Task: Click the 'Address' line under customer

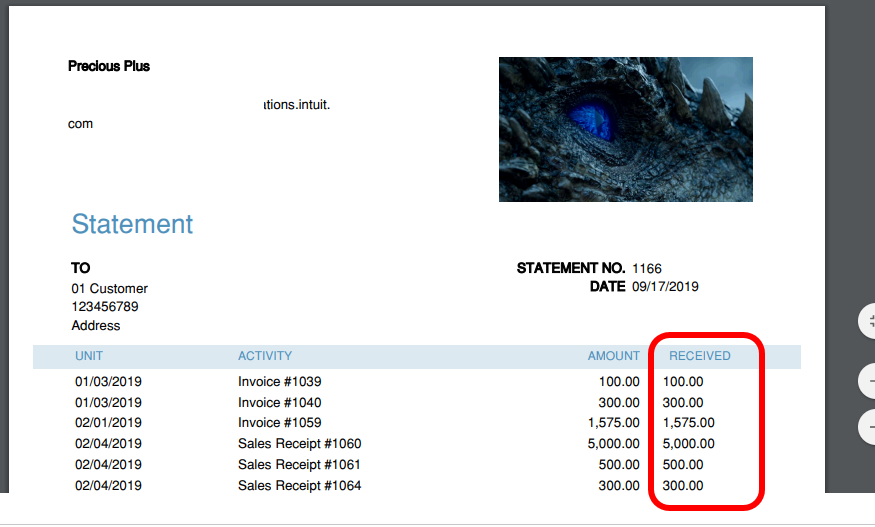Action: pyautogui.click(x=95, y=325)
